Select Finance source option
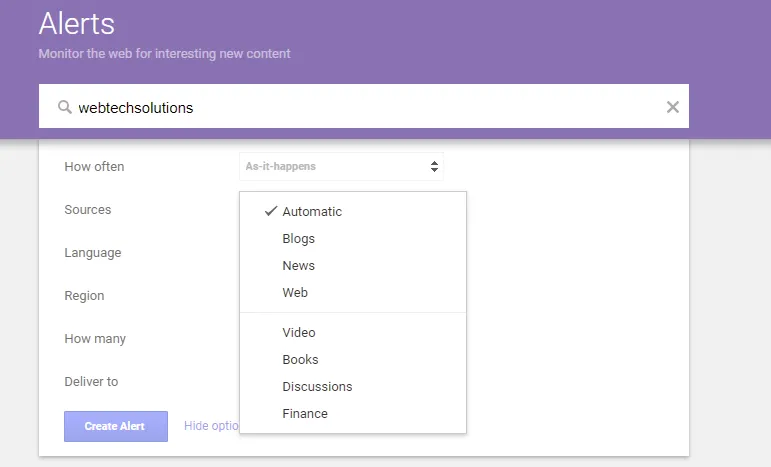 coord(353,413)
